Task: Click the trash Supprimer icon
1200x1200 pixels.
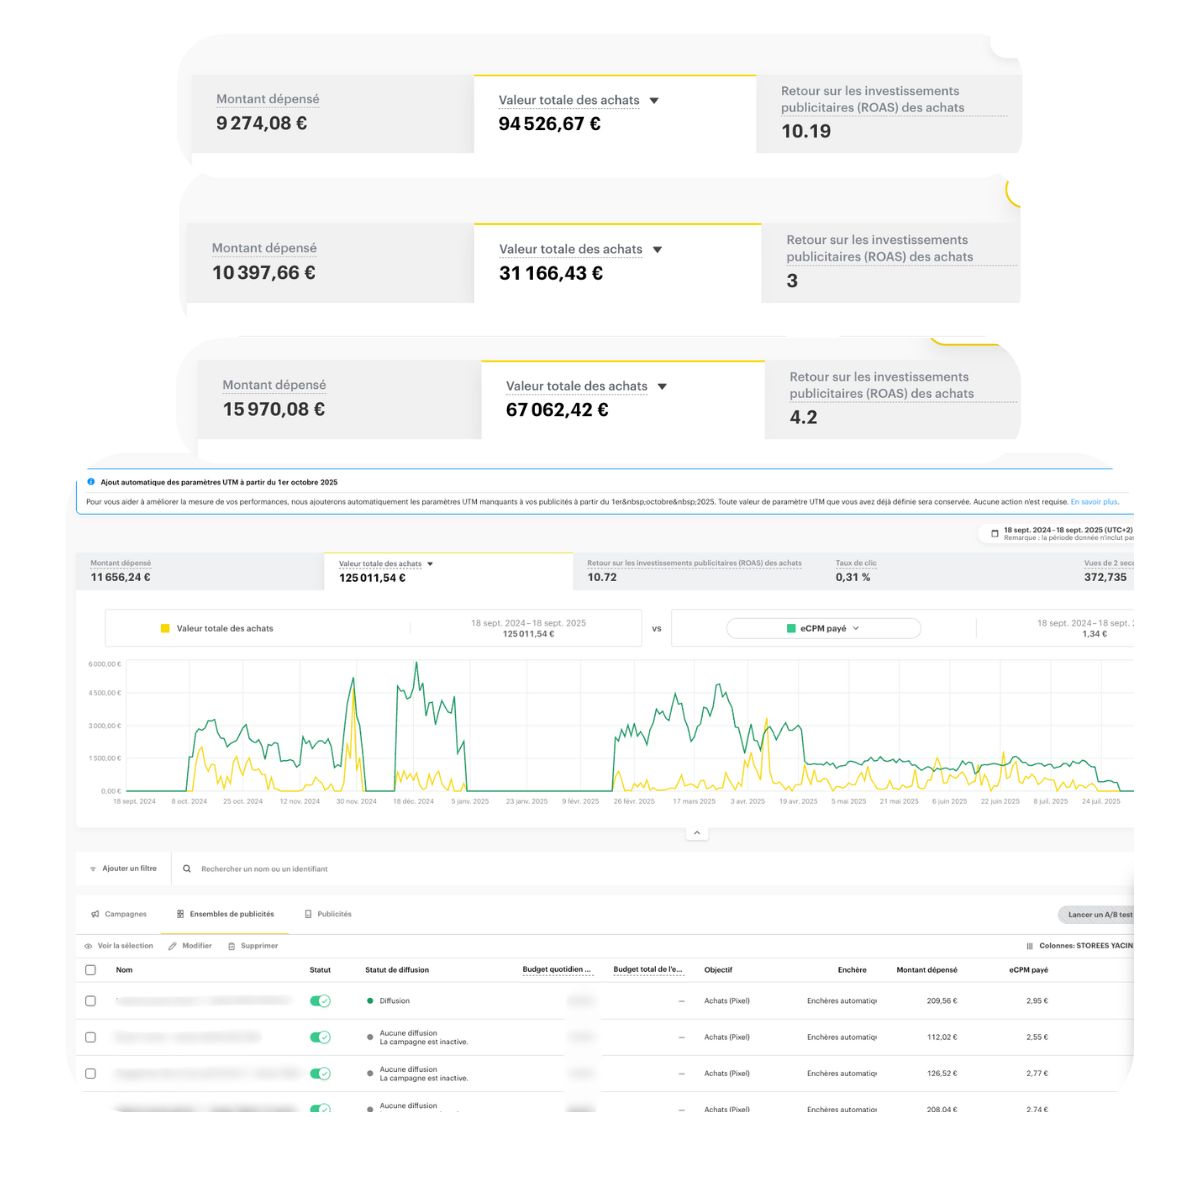Action: [x=232, y=946]
